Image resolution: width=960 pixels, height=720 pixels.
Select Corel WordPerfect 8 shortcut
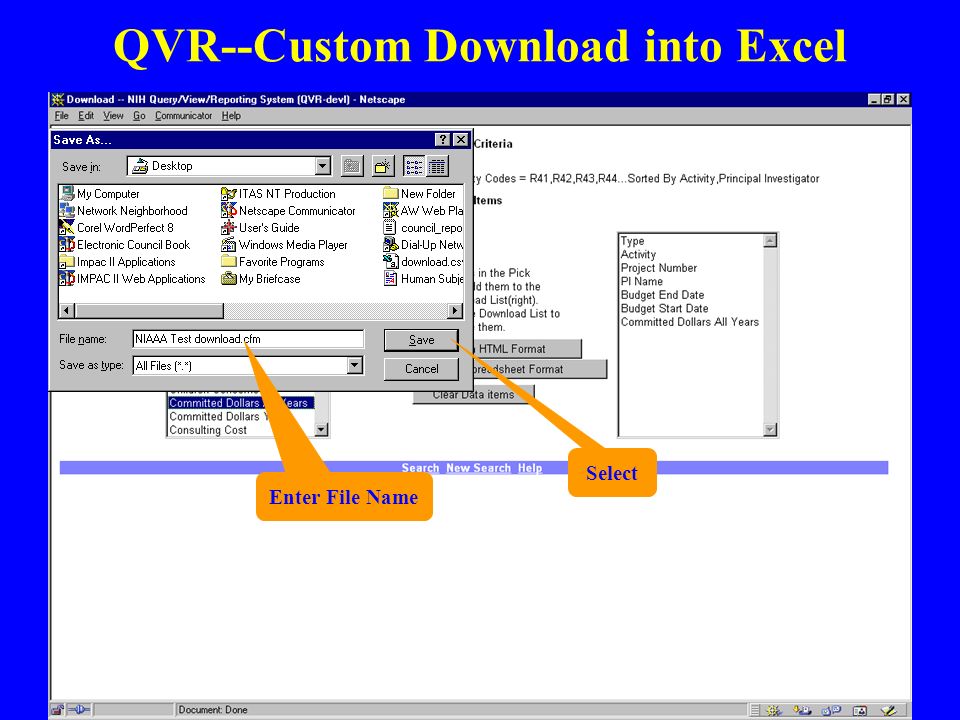pyautogui.click(x=116, y=228)
